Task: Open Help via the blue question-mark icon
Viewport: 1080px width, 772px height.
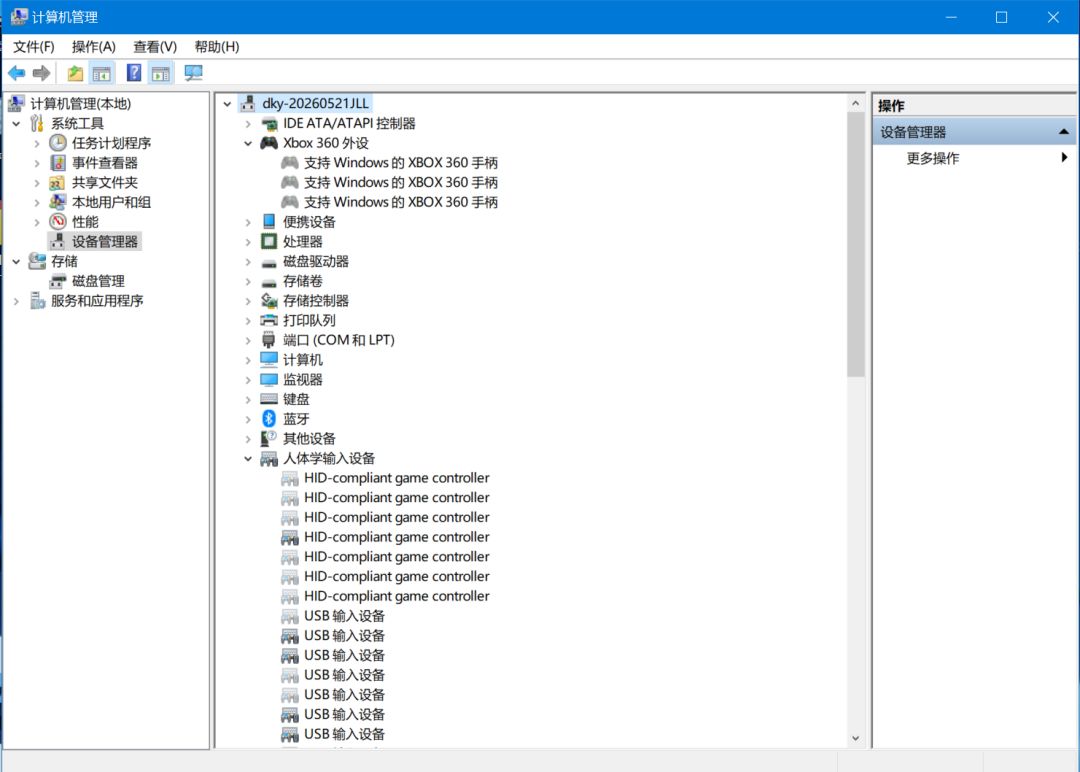Action: click(134, 72)
